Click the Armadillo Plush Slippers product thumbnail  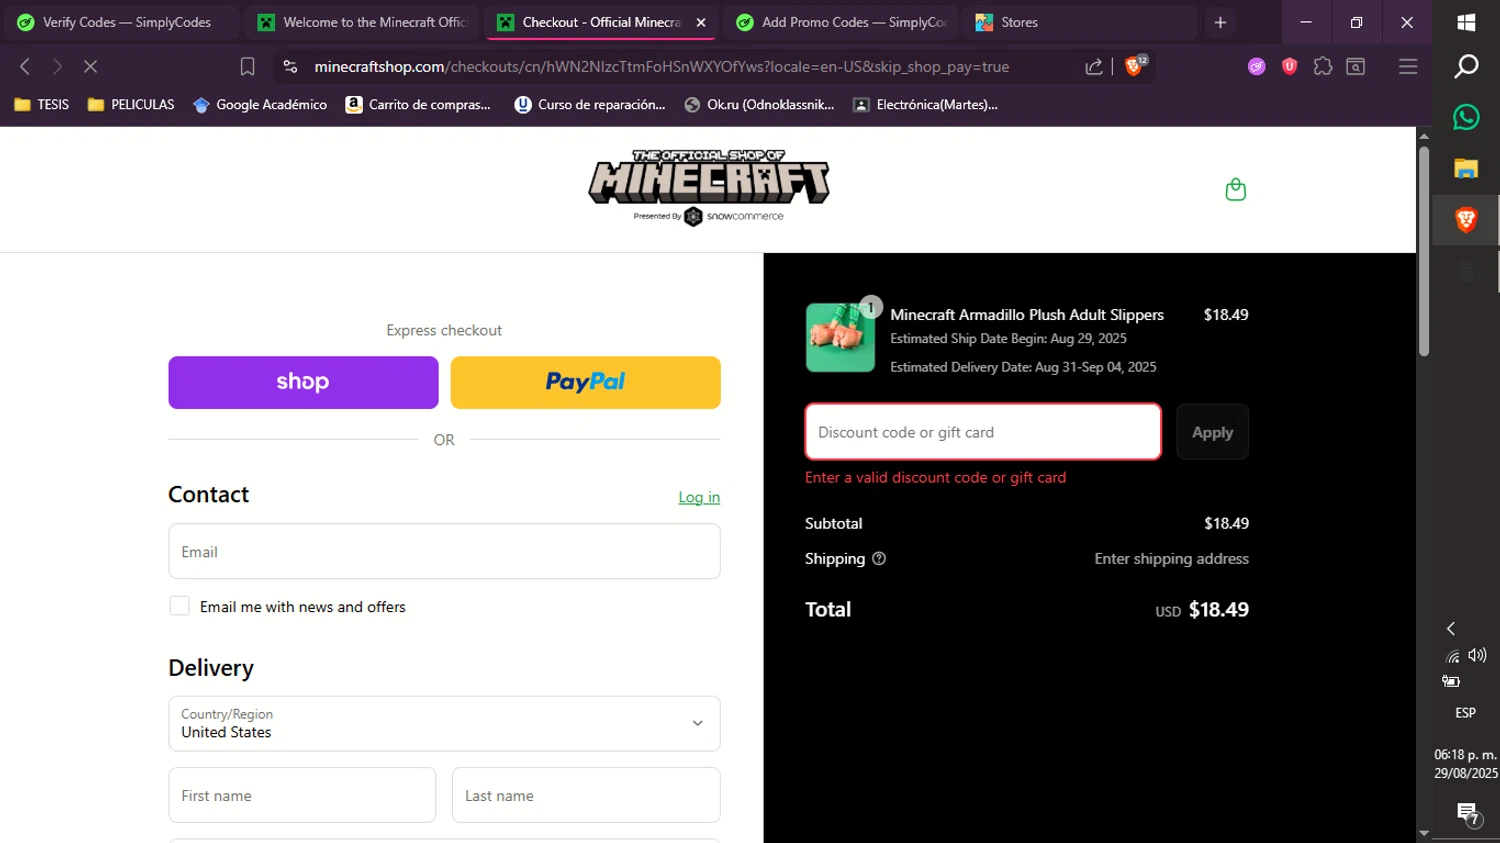coord(840,338)
